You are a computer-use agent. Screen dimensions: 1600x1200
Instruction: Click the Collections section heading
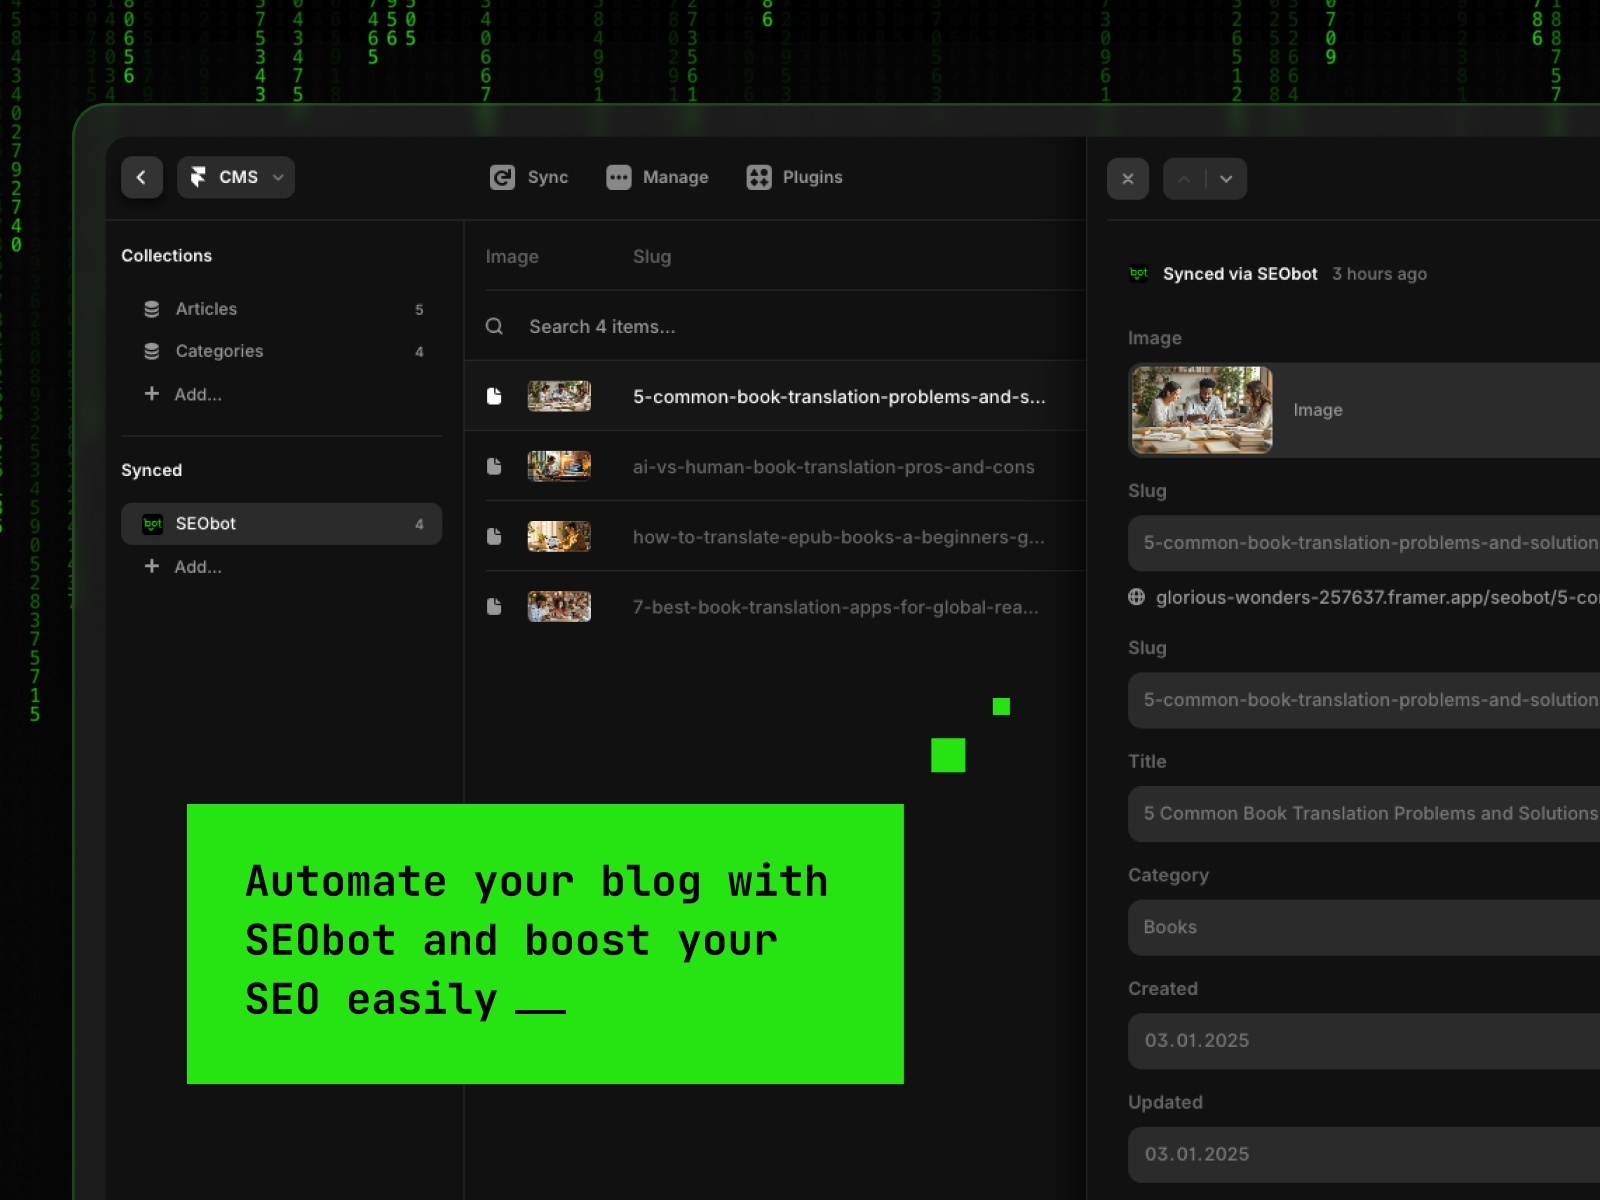coord(167,256)
